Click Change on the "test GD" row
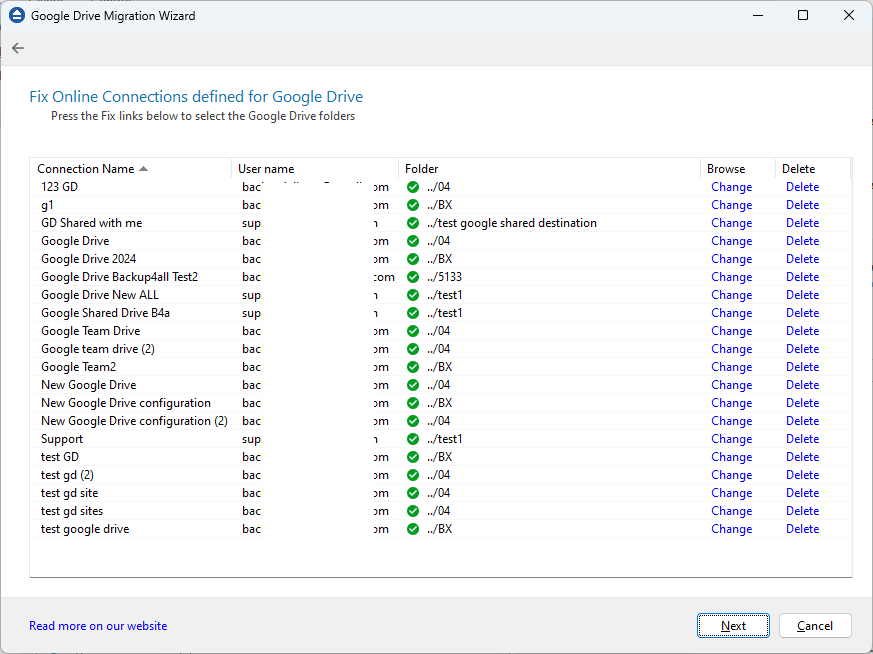This screenshot has width=873, height=654. pyautogui.click(x=731, y=457)
